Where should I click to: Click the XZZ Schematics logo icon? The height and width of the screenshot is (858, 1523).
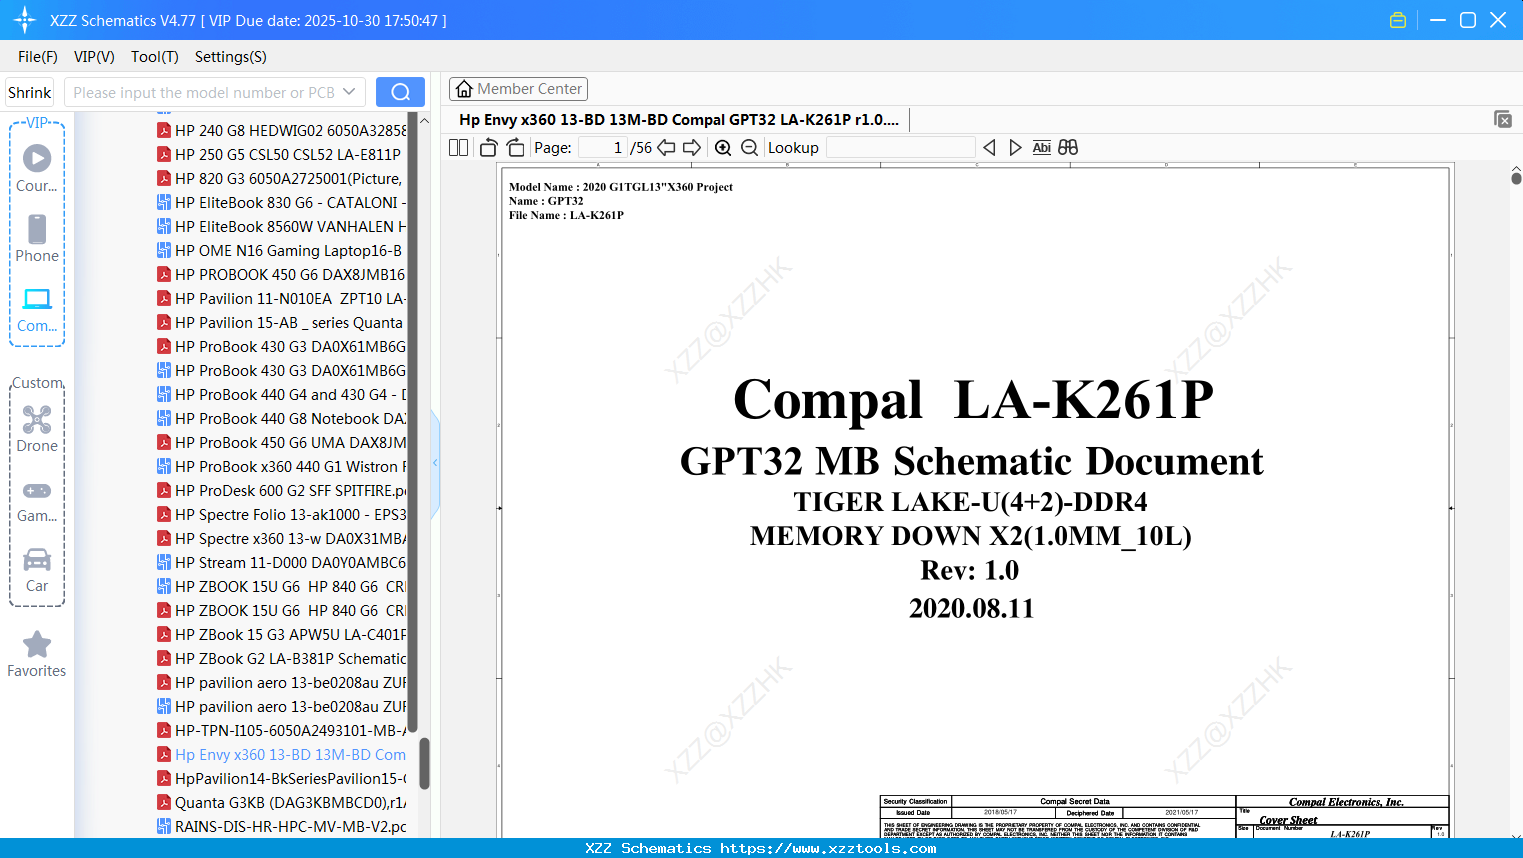click(25, 20)
